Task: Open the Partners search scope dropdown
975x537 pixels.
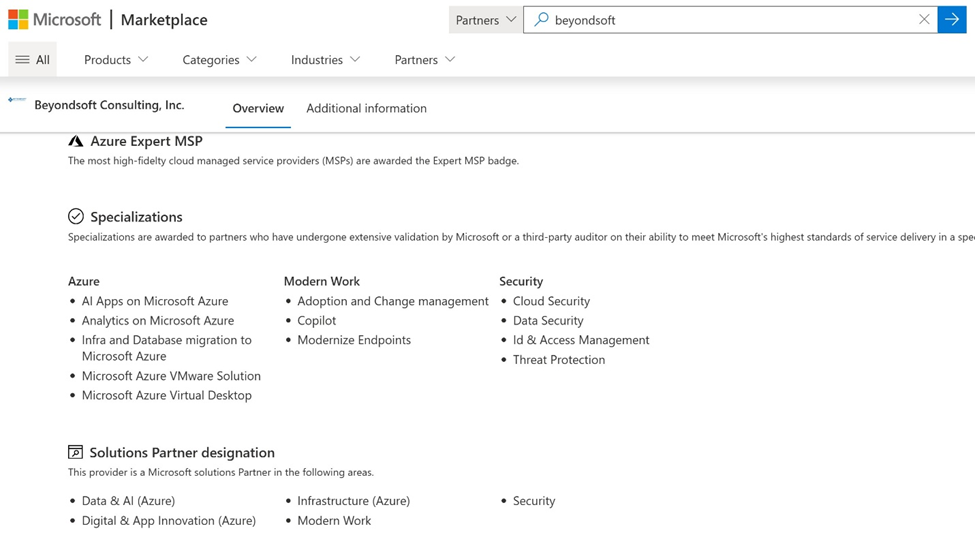Action: (485, 19)
